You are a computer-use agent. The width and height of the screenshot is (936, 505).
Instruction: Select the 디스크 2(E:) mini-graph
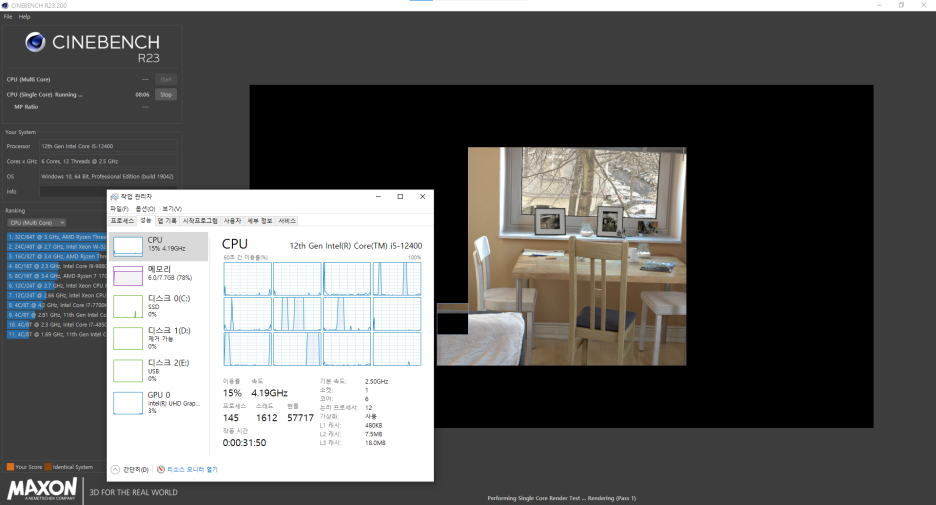(128, 371)
